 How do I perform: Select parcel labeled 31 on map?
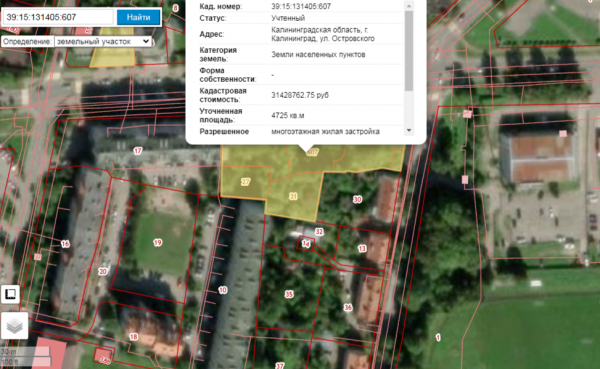pyautogui.click(x=293, y=196)
